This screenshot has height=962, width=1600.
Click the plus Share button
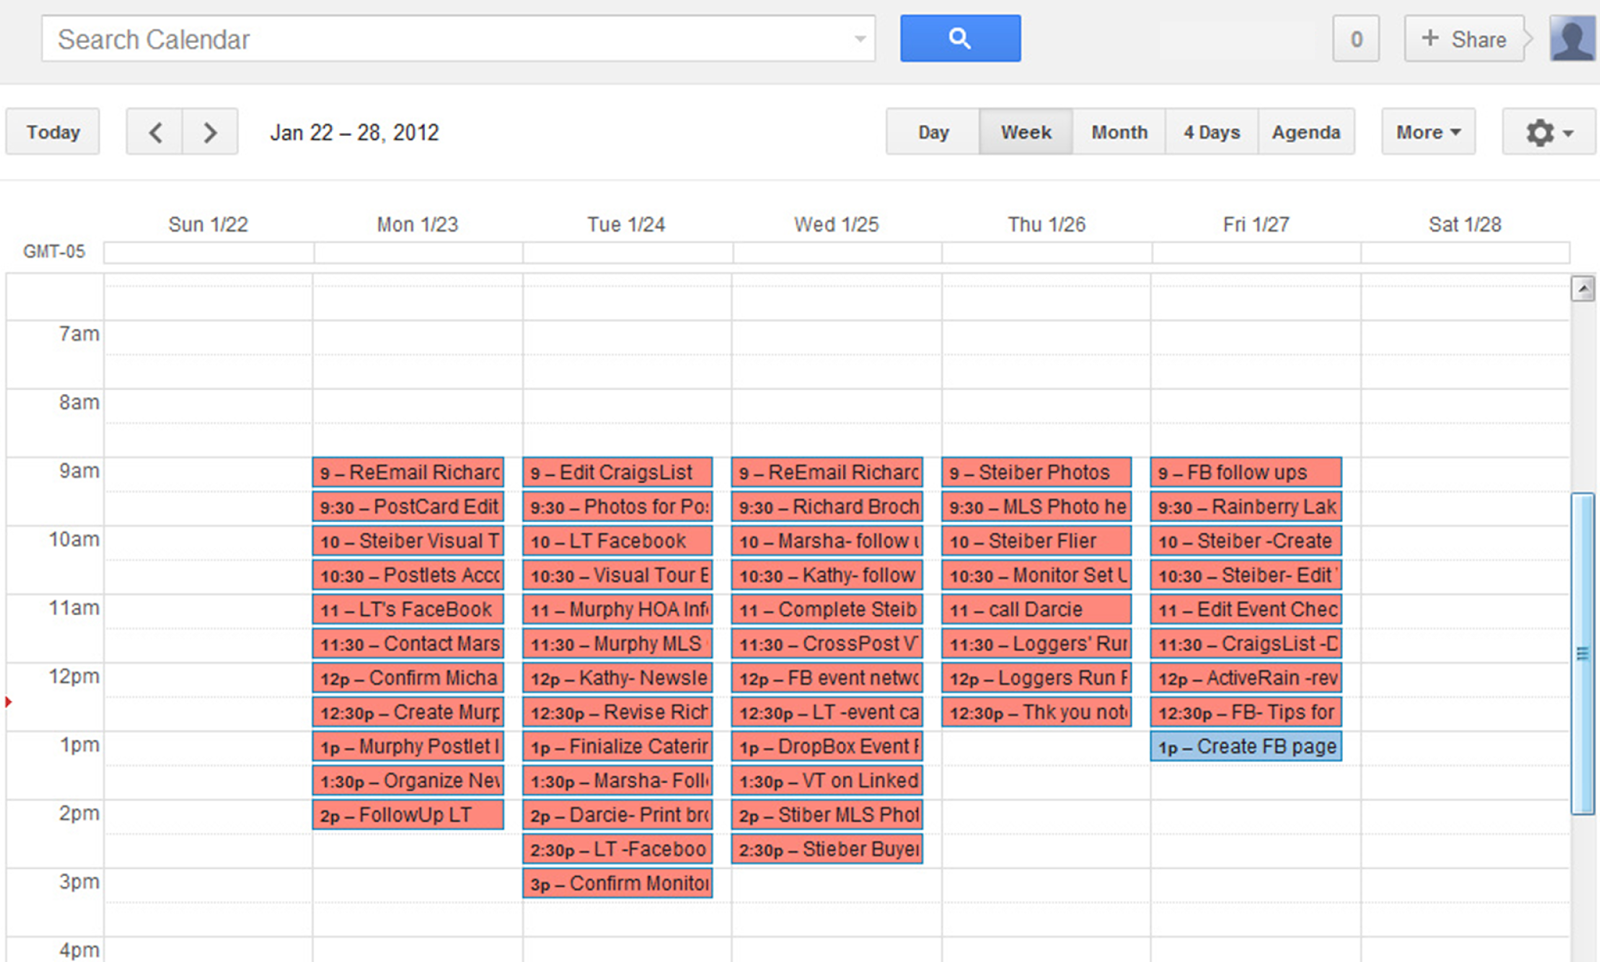1464,39
